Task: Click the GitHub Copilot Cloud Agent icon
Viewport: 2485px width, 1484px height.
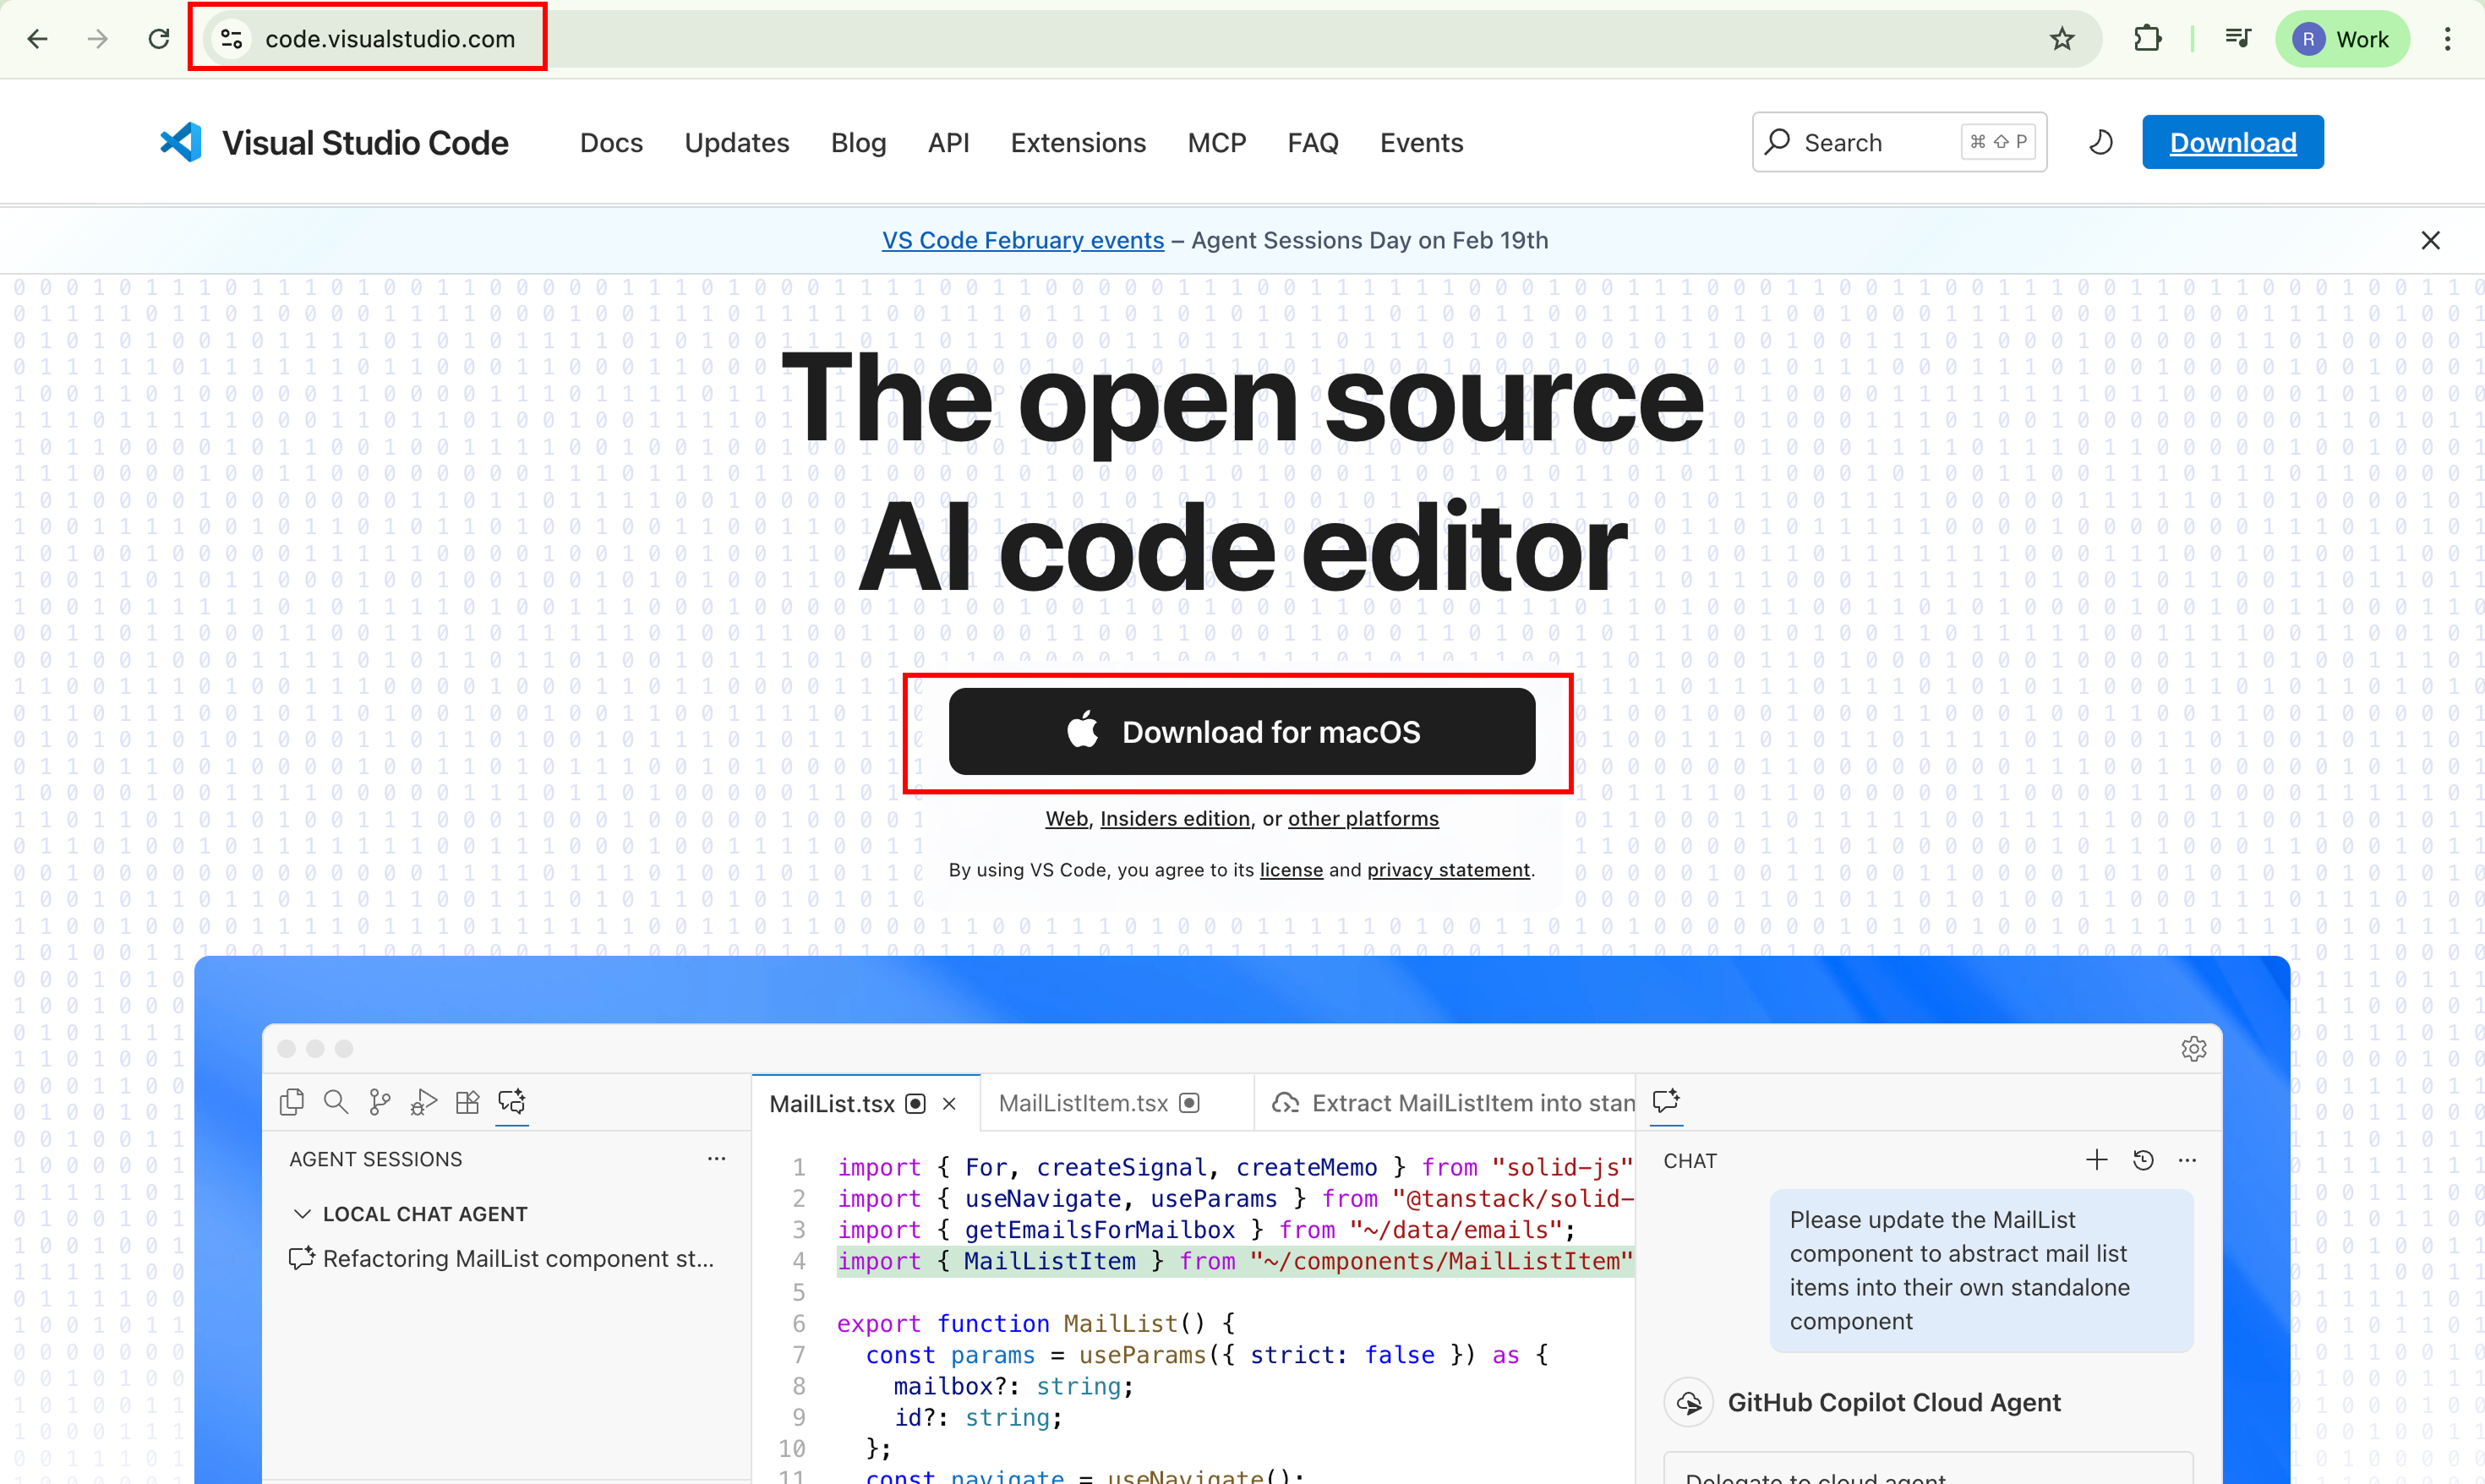Action: 1689,1401
